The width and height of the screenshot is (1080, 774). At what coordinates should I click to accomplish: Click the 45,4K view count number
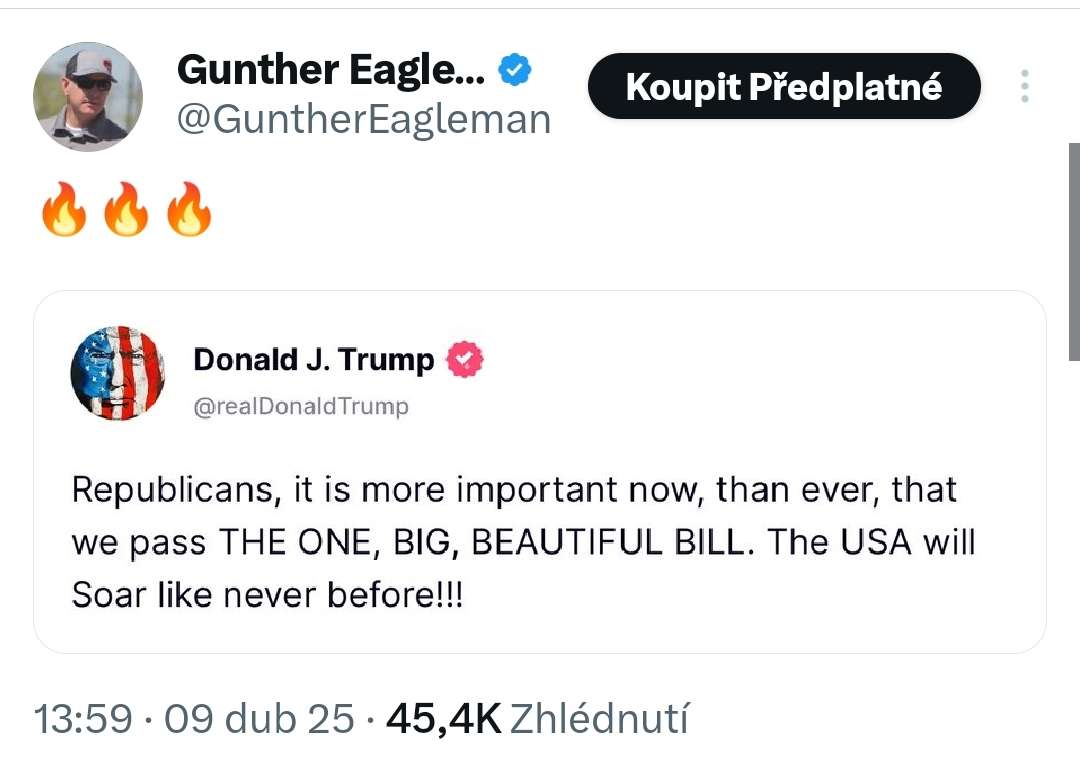pyautogui.click(x=442, y=719)
